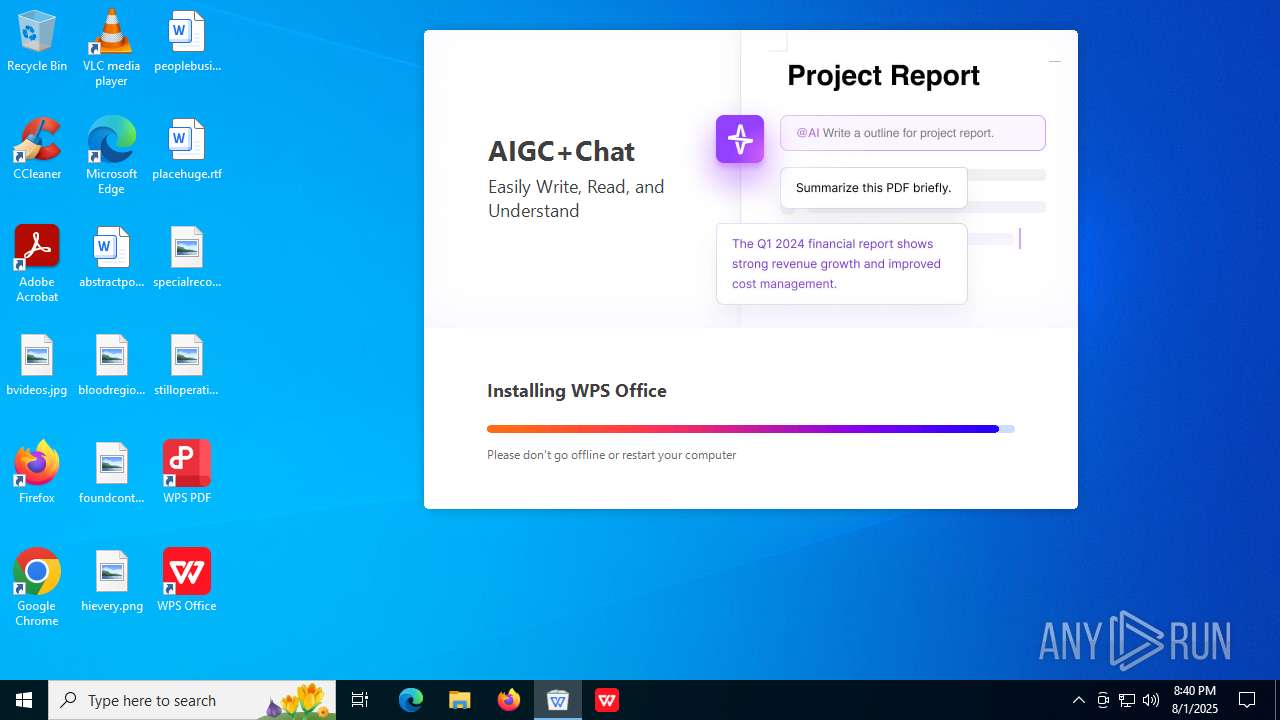Open red WPS Office taskbar icon
The image size is (1280, 720).
click(x=607, y=700)
